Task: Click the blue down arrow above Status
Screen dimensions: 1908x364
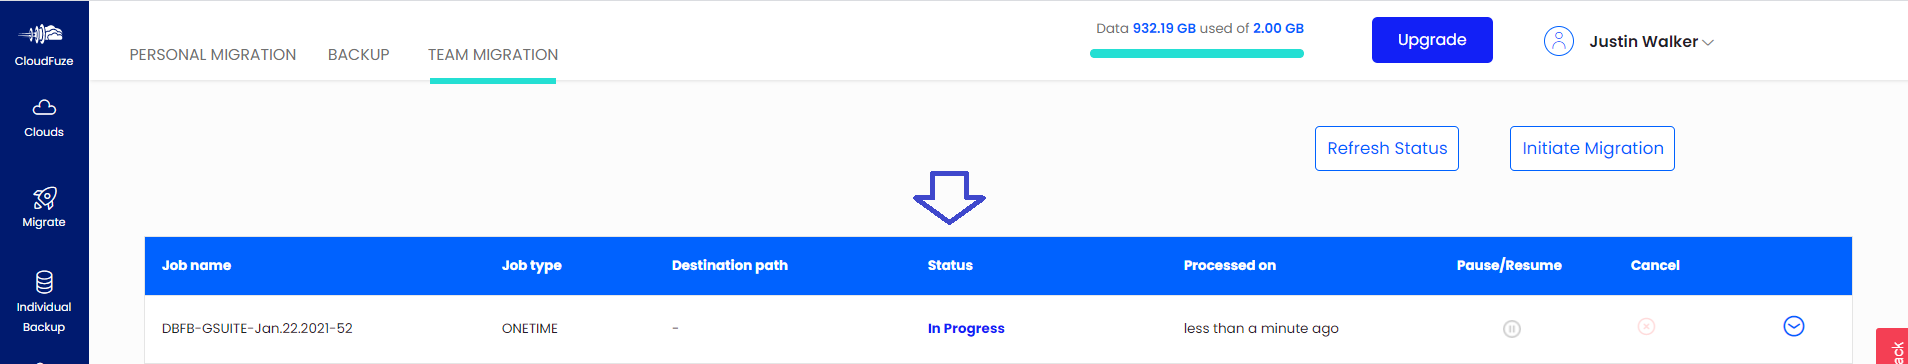Action: (x=949, y=197)
